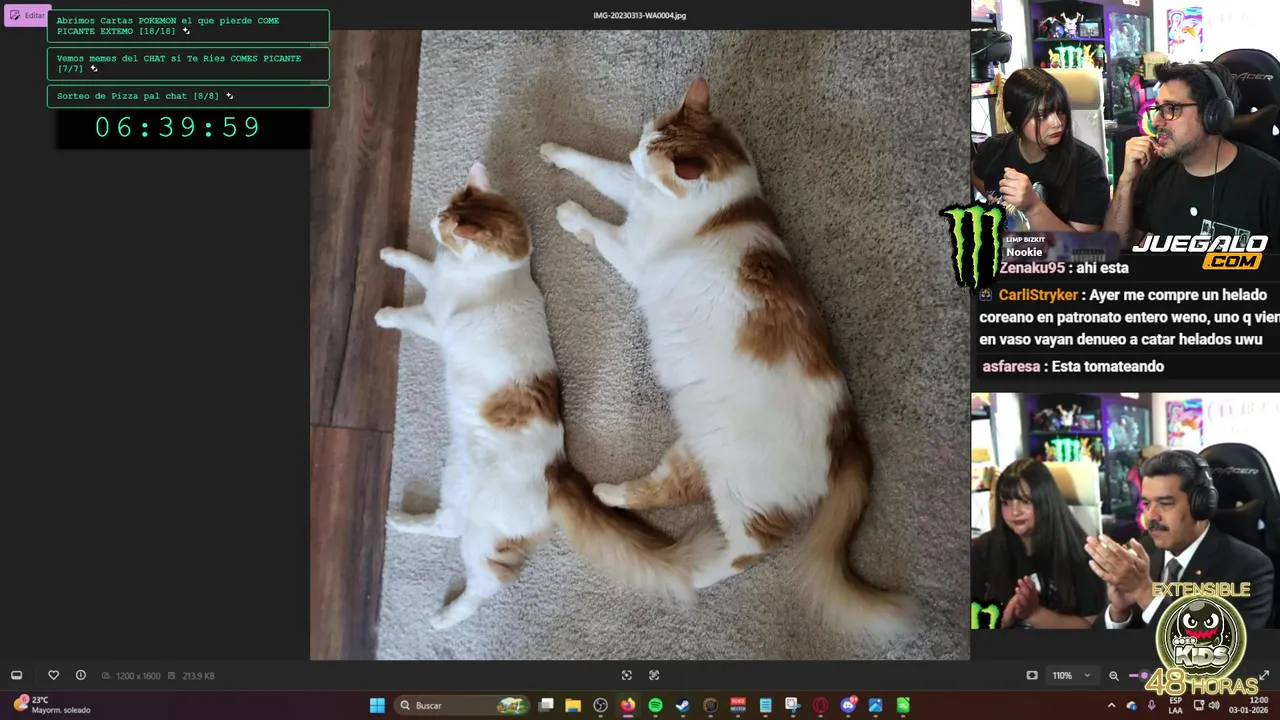Click the Buscar taskbar search field
The image size is (1280, 720).
[x=463, y=705]
